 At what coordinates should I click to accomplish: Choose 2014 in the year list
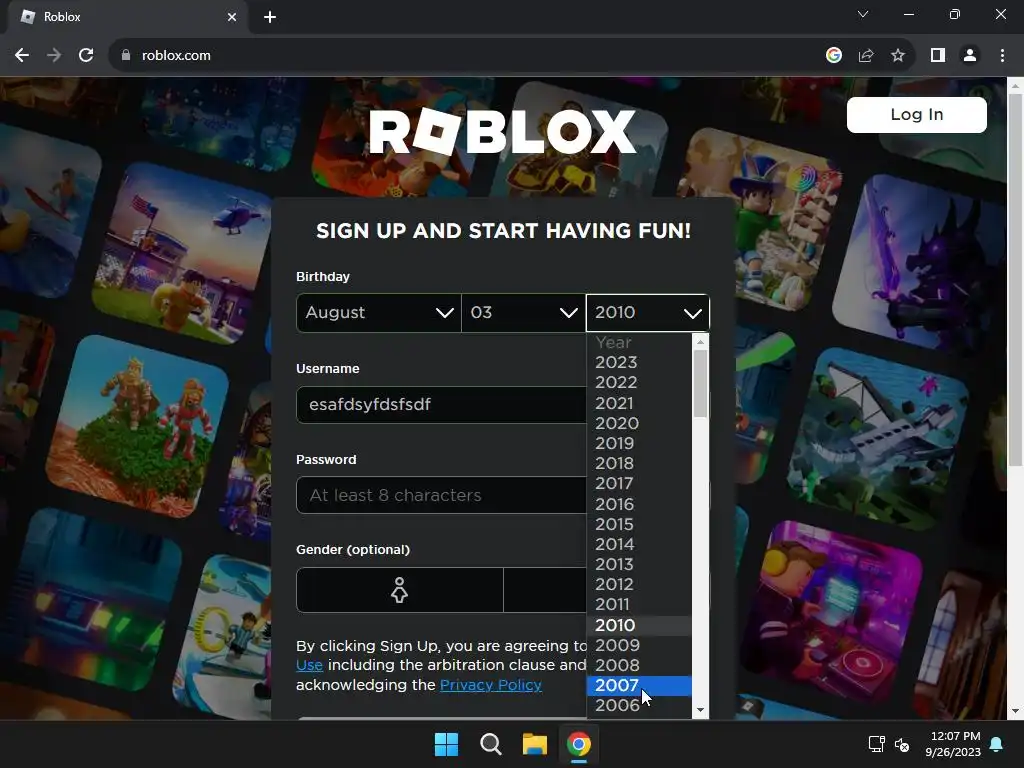[x=639, y=545]
